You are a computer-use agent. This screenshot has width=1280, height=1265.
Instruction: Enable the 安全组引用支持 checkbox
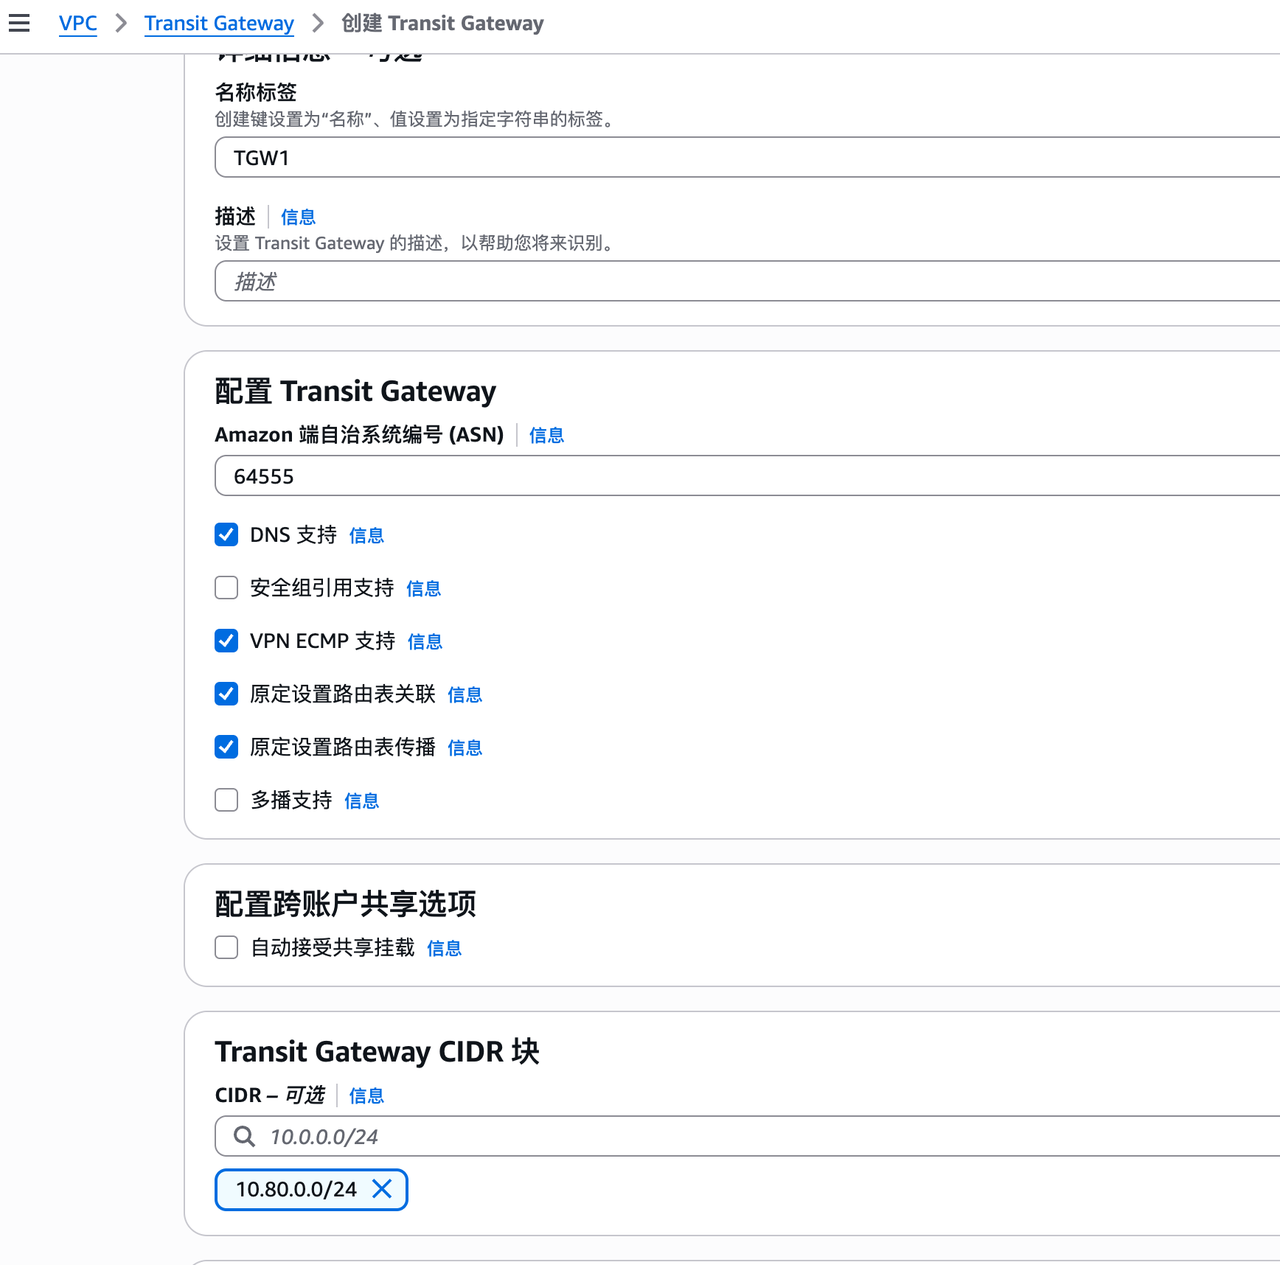point(226,588)
